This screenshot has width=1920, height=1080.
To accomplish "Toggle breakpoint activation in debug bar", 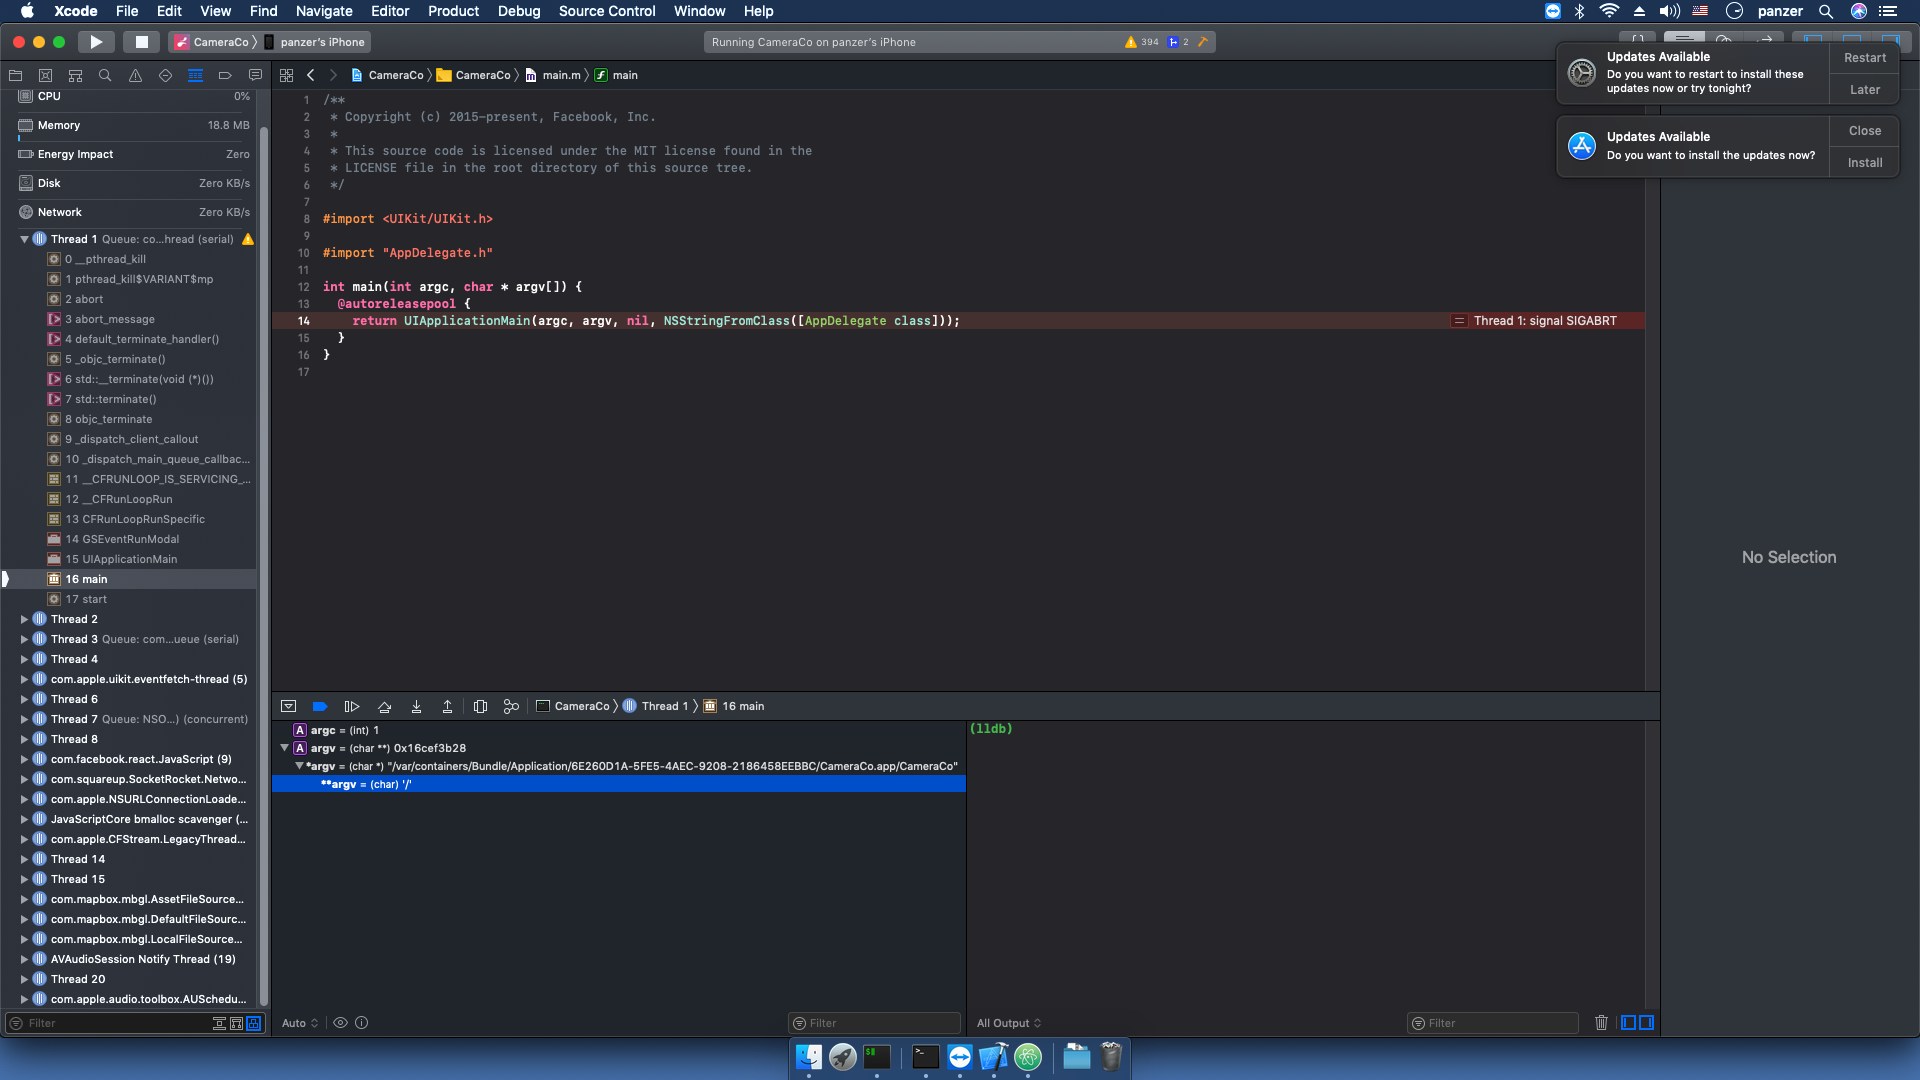I will (x=320, y=706).
